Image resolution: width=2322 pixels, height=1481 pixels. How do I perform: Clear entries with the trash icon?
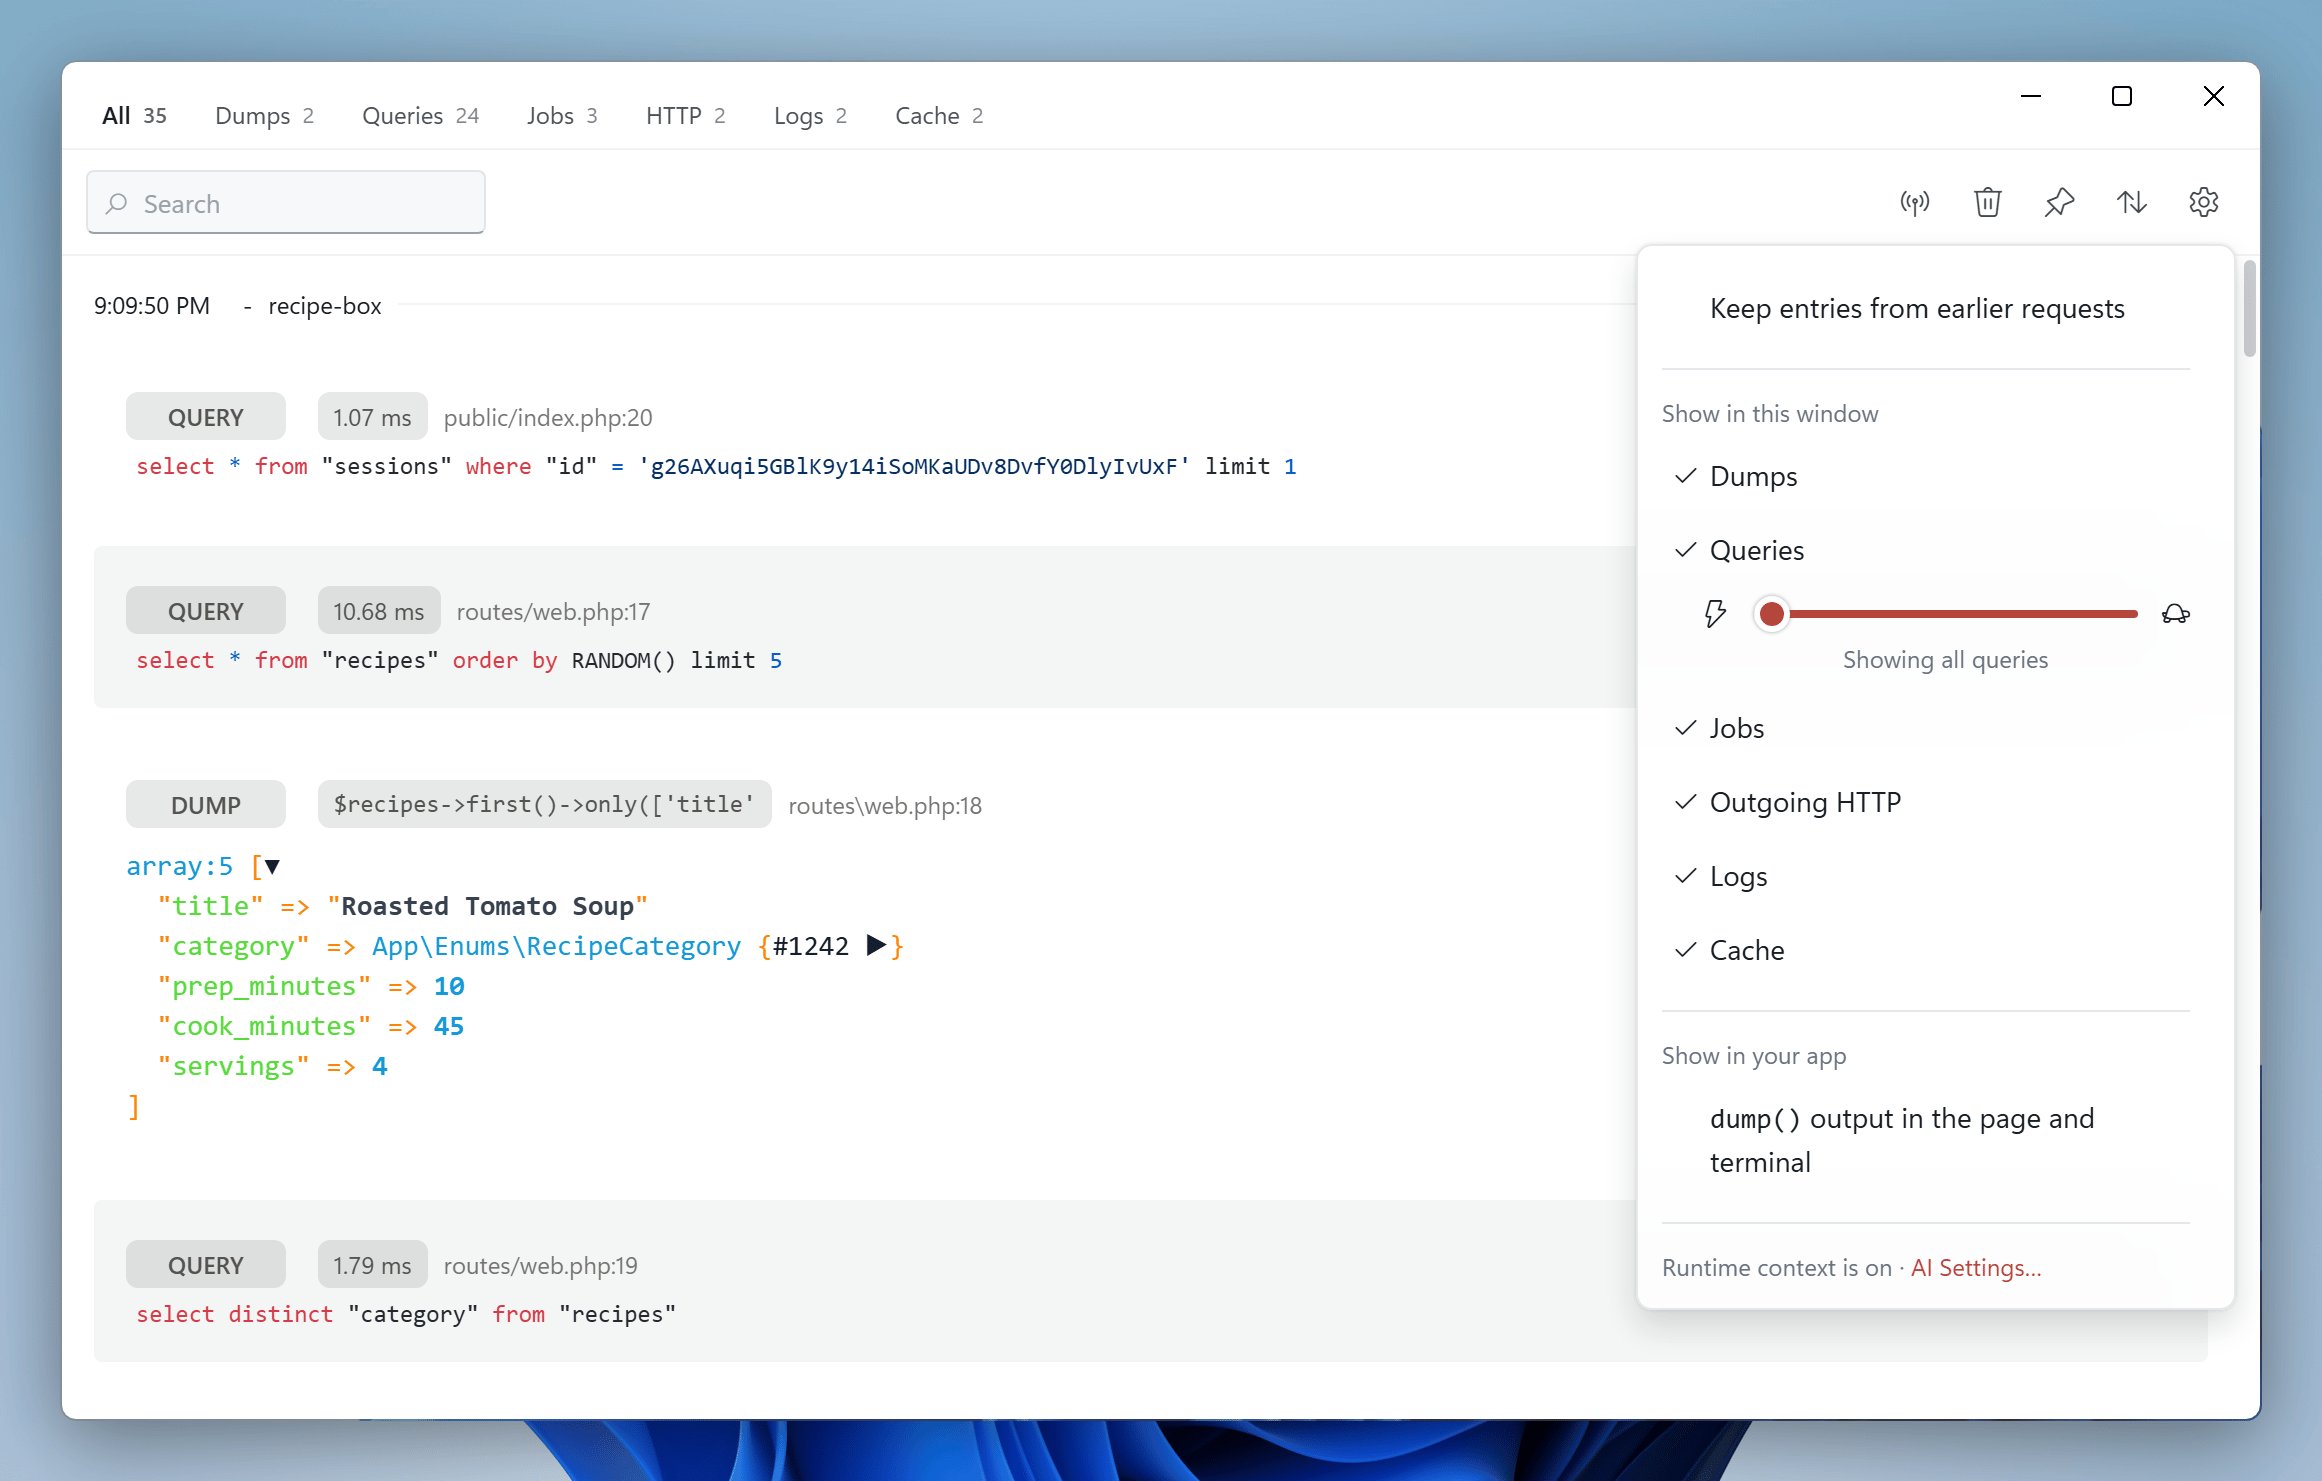point(1987,203)
